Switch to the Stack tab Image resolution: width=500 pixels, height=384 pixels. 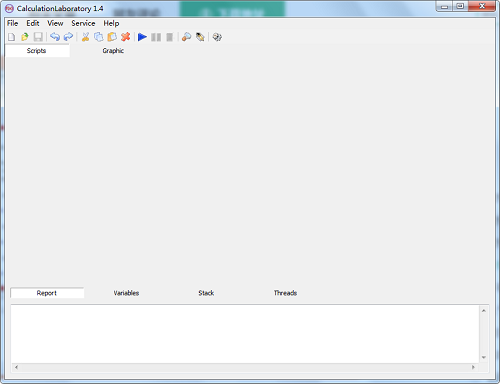pos(206,293)
